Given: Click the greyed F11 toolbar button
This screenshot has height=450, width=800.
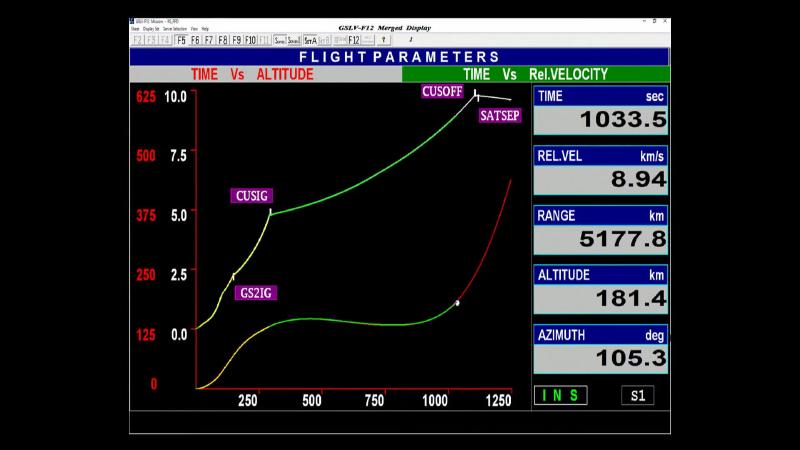Looking at the screenshot, I should (264, 40).
